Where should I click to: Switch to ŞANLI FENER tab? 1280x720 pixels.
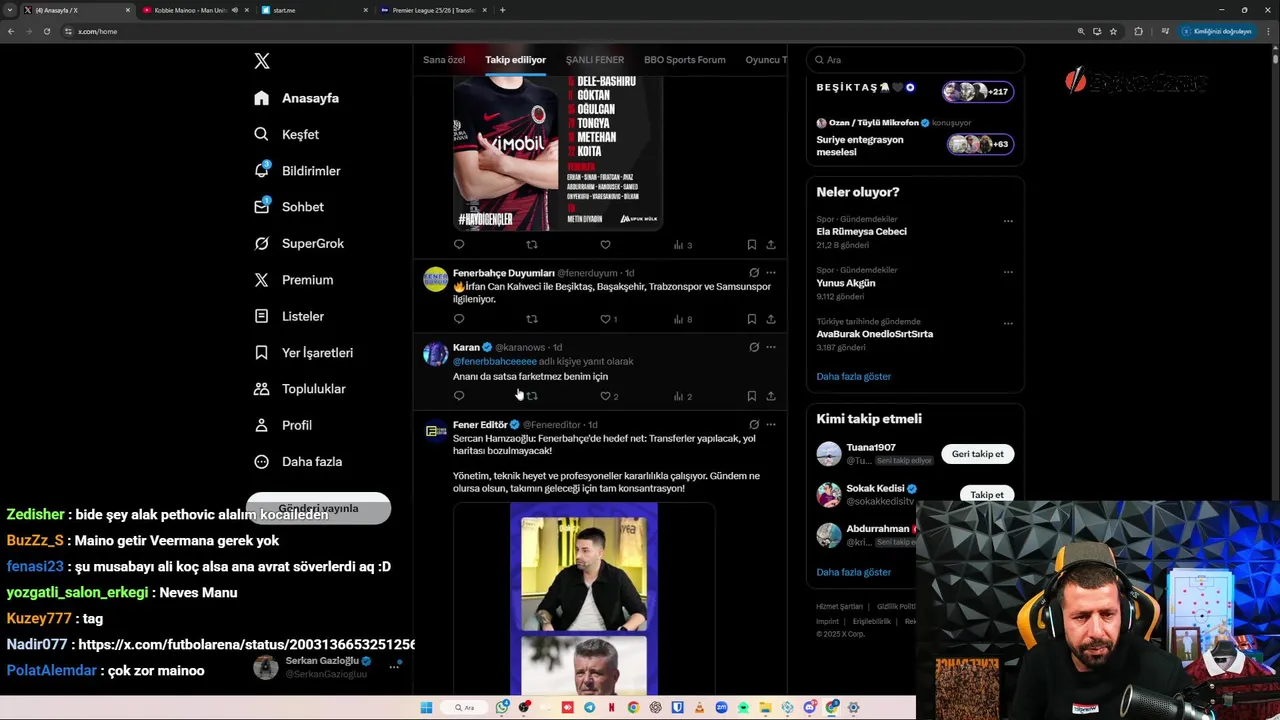click(x=595, y=60)
